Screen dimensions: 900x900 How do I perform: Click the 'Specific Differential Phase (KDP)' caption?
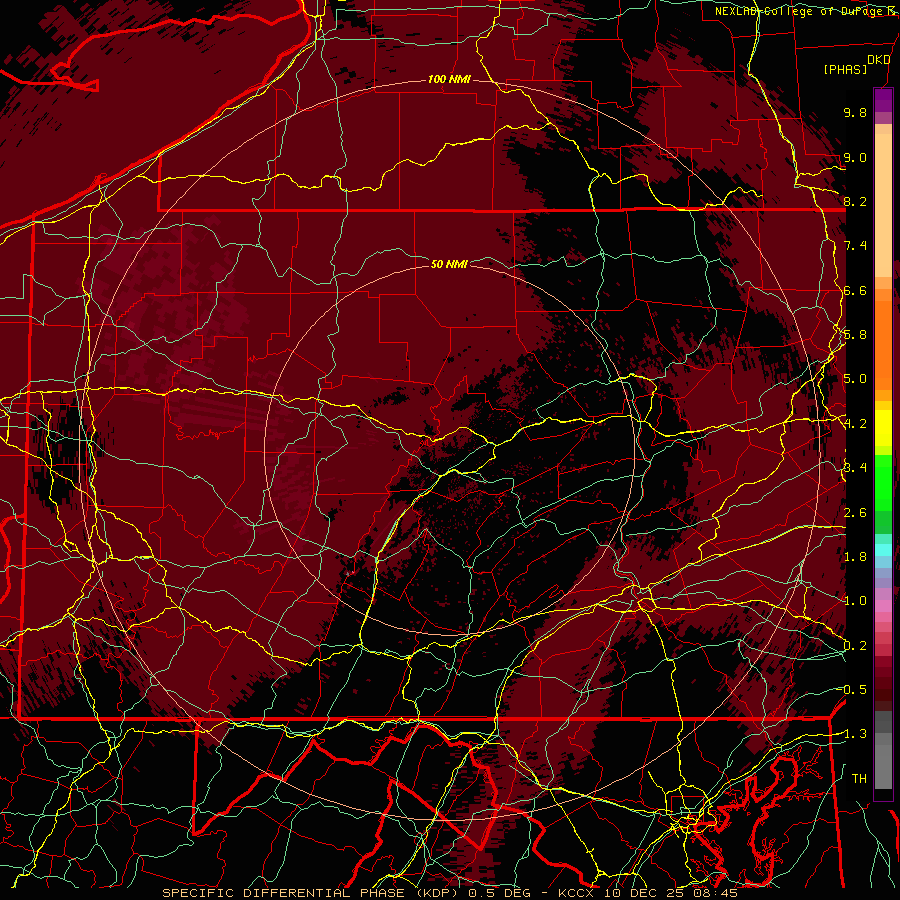(313, 893)
